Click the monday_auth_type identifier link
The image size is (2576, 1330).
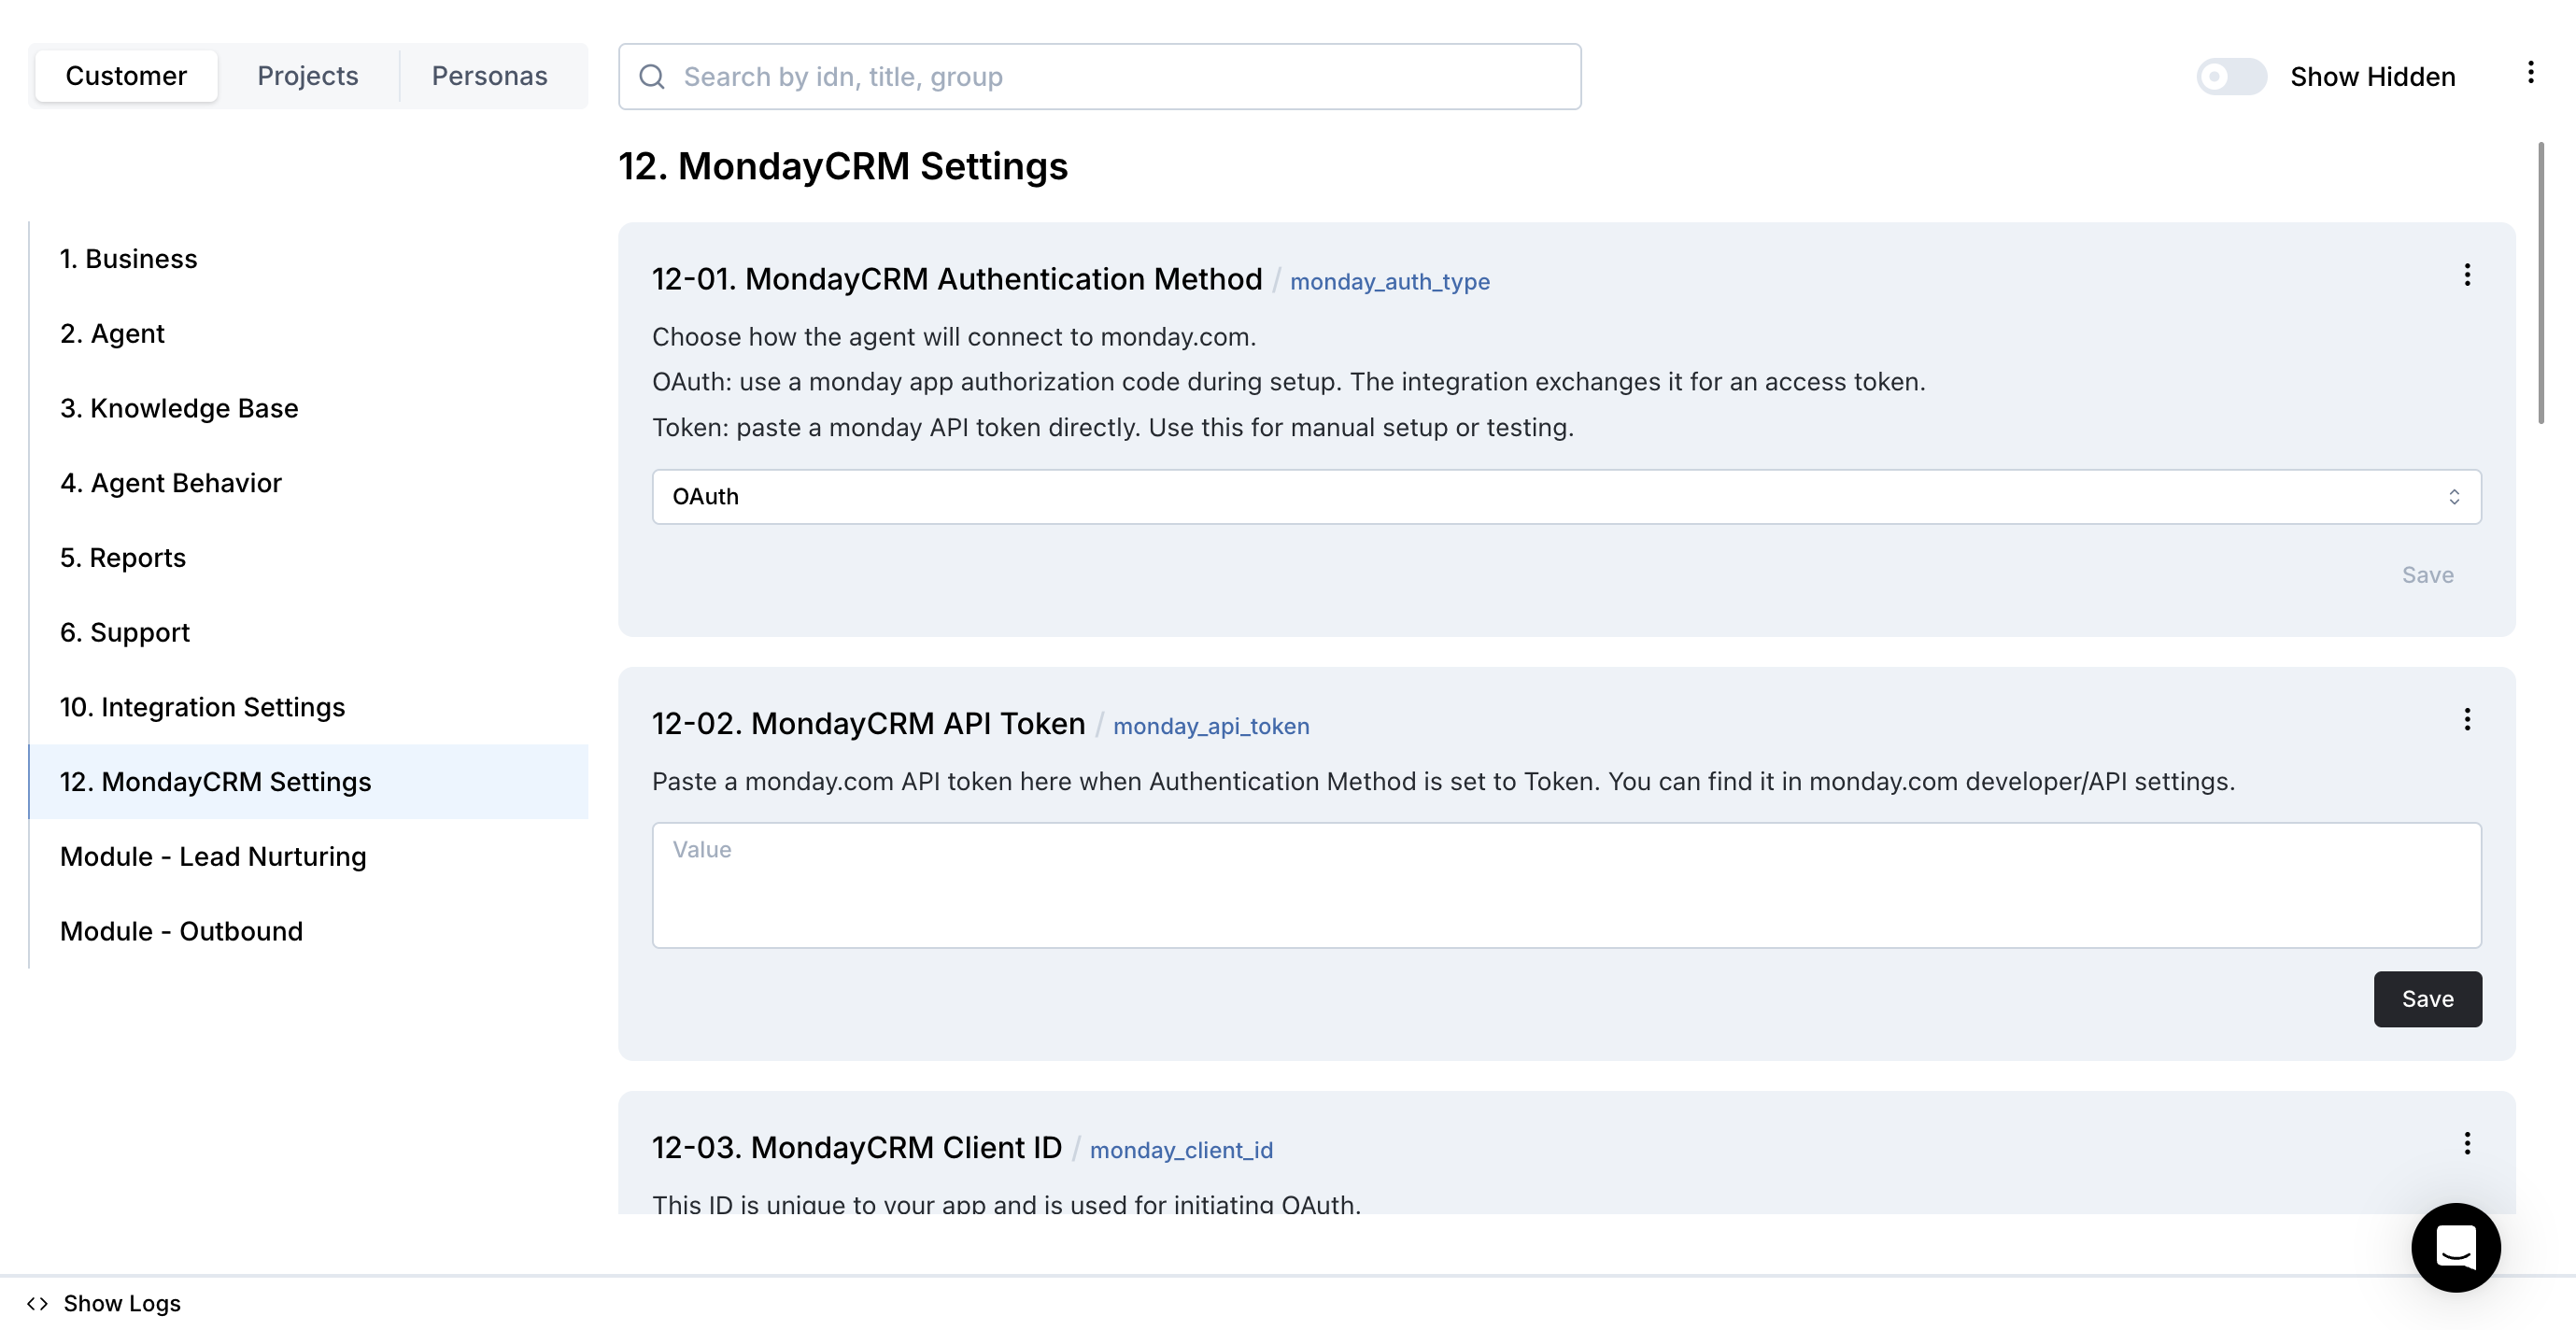(1389, 282)
